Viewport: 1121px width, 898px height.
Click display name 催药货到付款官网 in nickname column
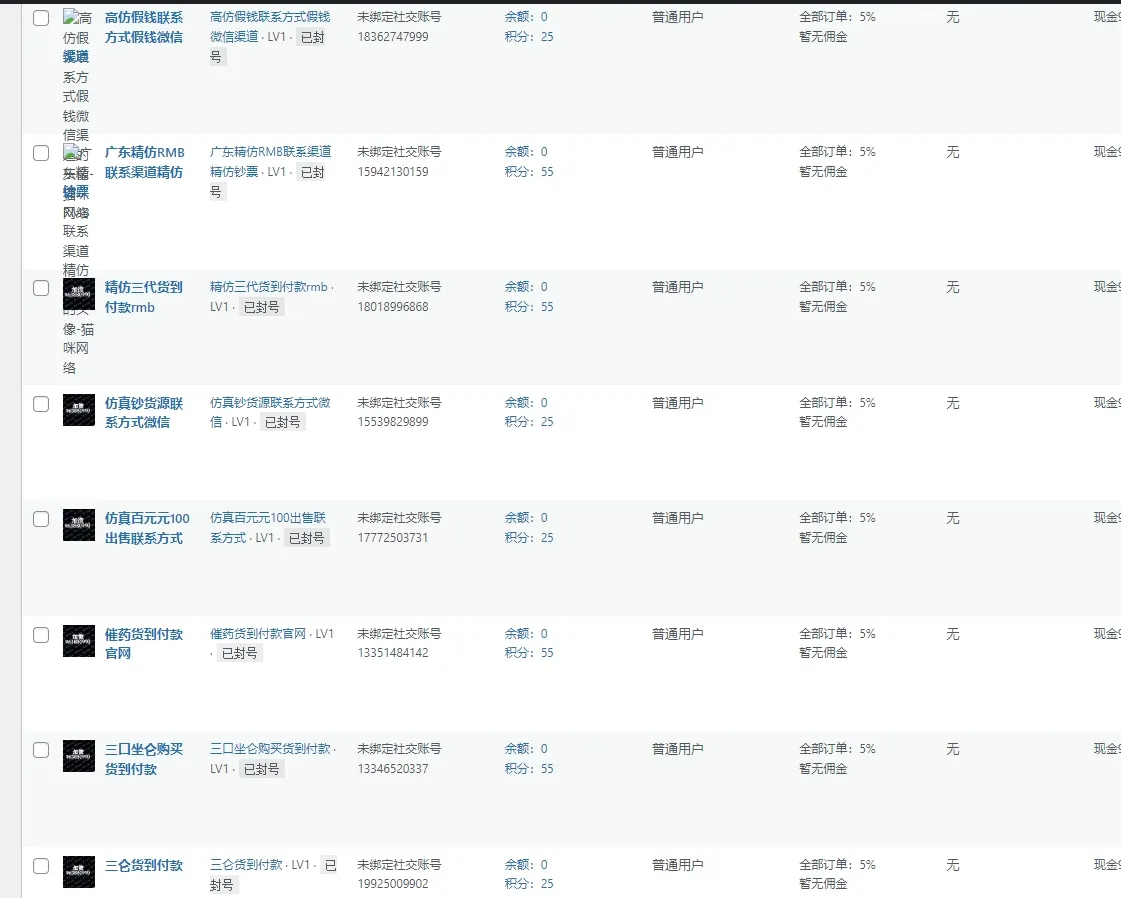(x=257, y=633)
